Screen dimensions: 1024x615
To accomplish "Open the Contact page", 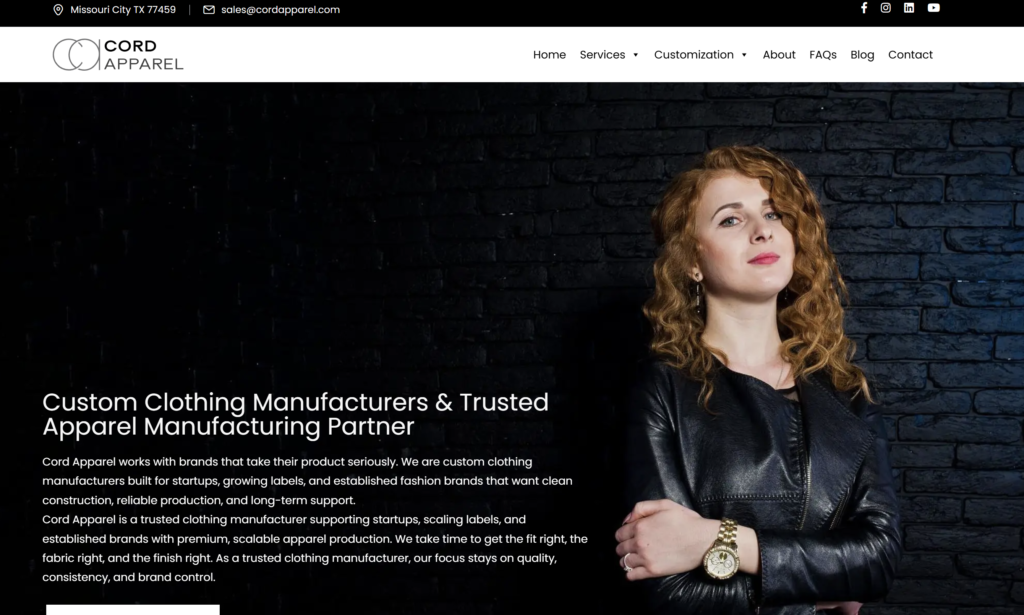I will 910,55.
